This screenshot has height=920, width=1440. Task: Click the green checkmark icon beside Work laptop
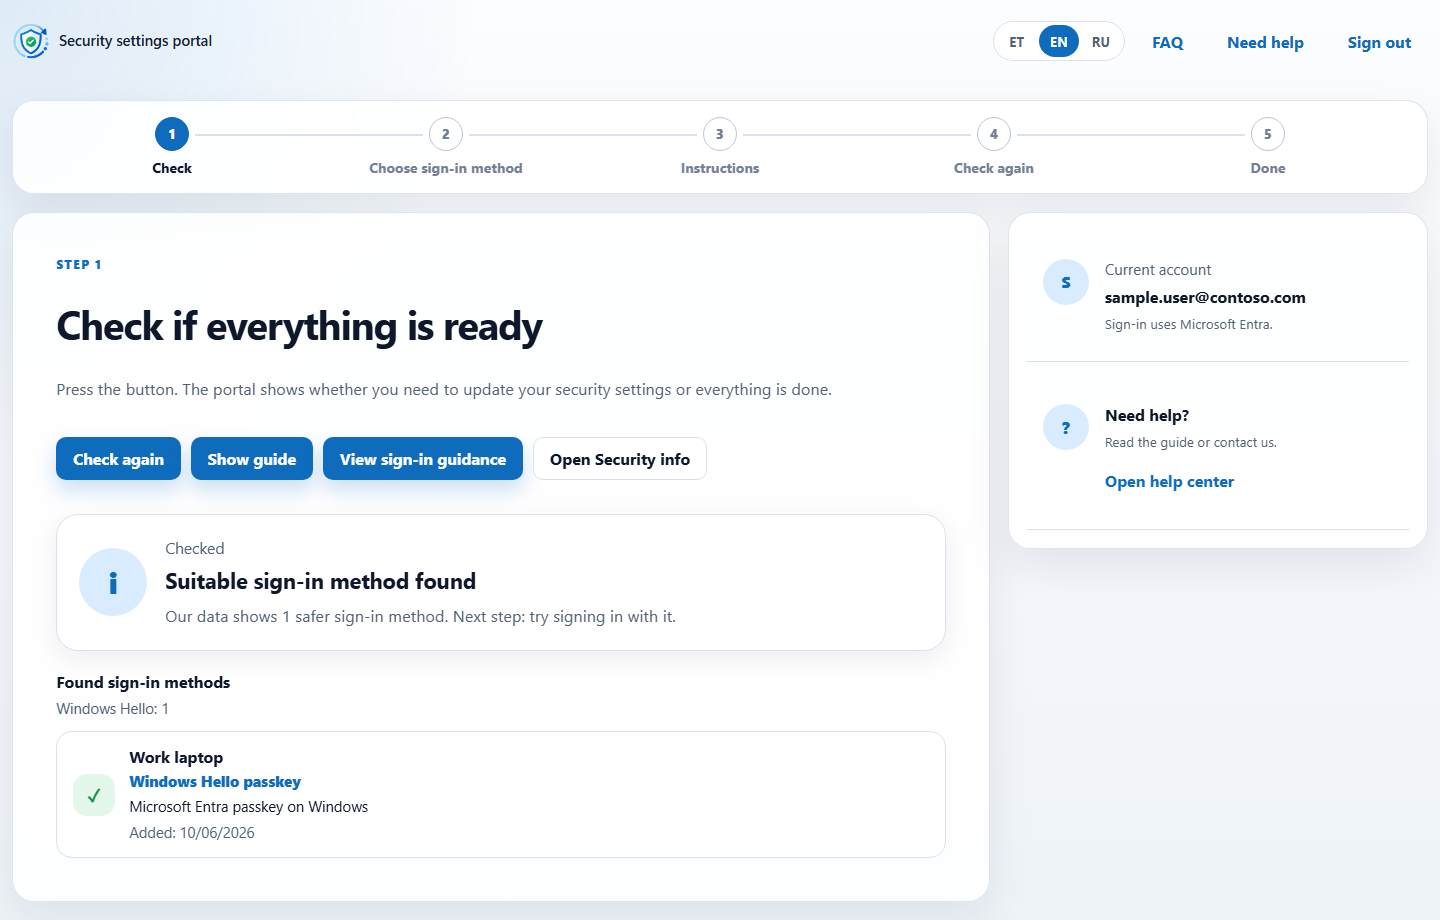94,795
